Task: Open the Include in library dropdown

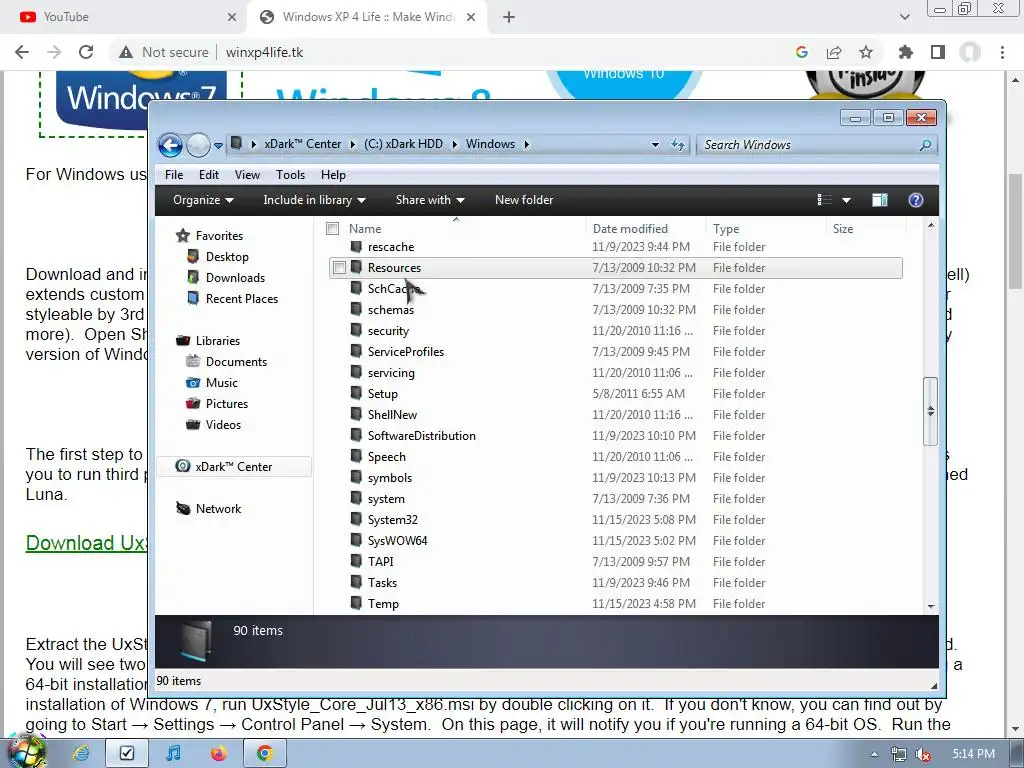Action: [x=314, y=200]
